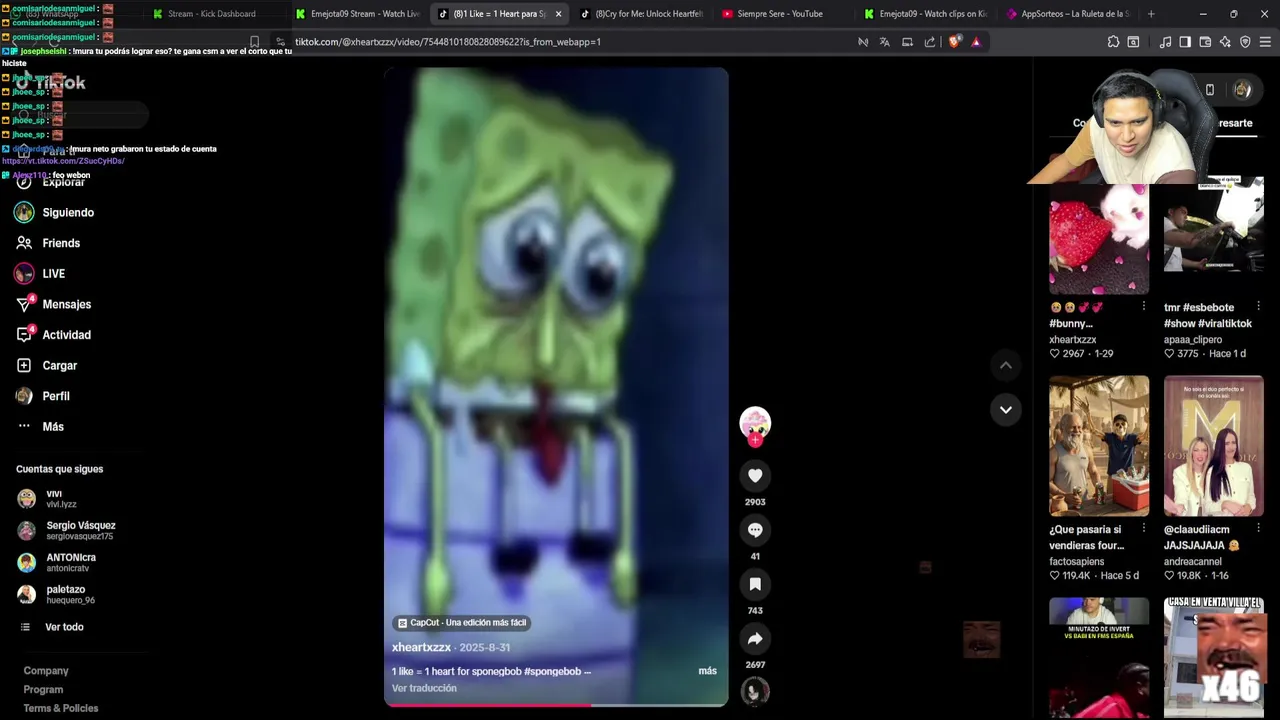Image resolution: width=1280 pixels, height=720 pixels.
Task: Open Leo AI sparkle icon in toolbar
Action: pyautogui.click(x=1225, y=42)
